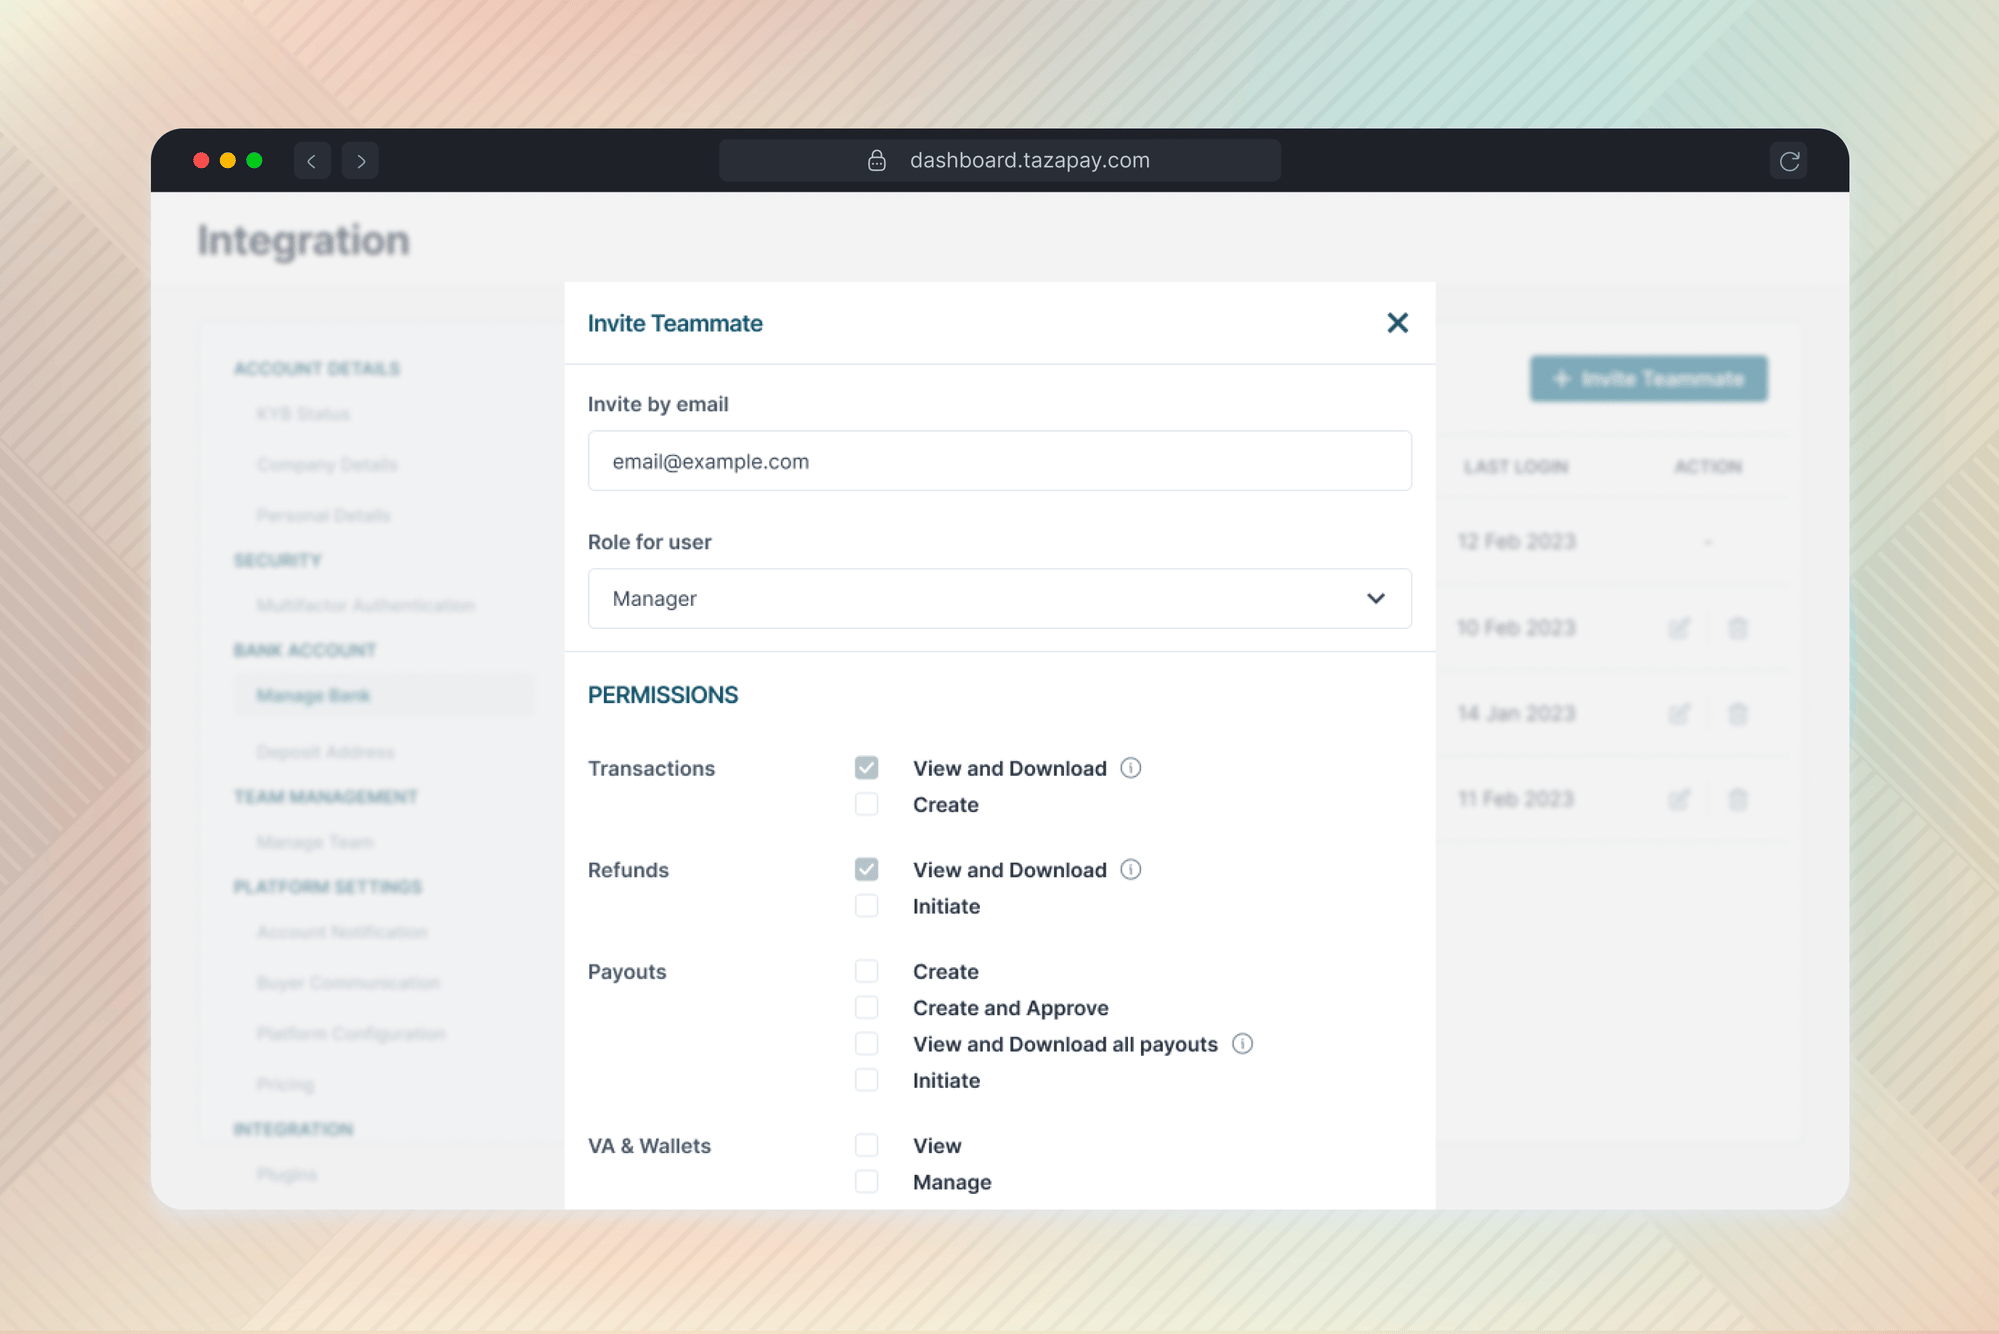Click edit icon in 11 Feb 2023 row
The image size is (1999, 1334).
coord(1679,800)
